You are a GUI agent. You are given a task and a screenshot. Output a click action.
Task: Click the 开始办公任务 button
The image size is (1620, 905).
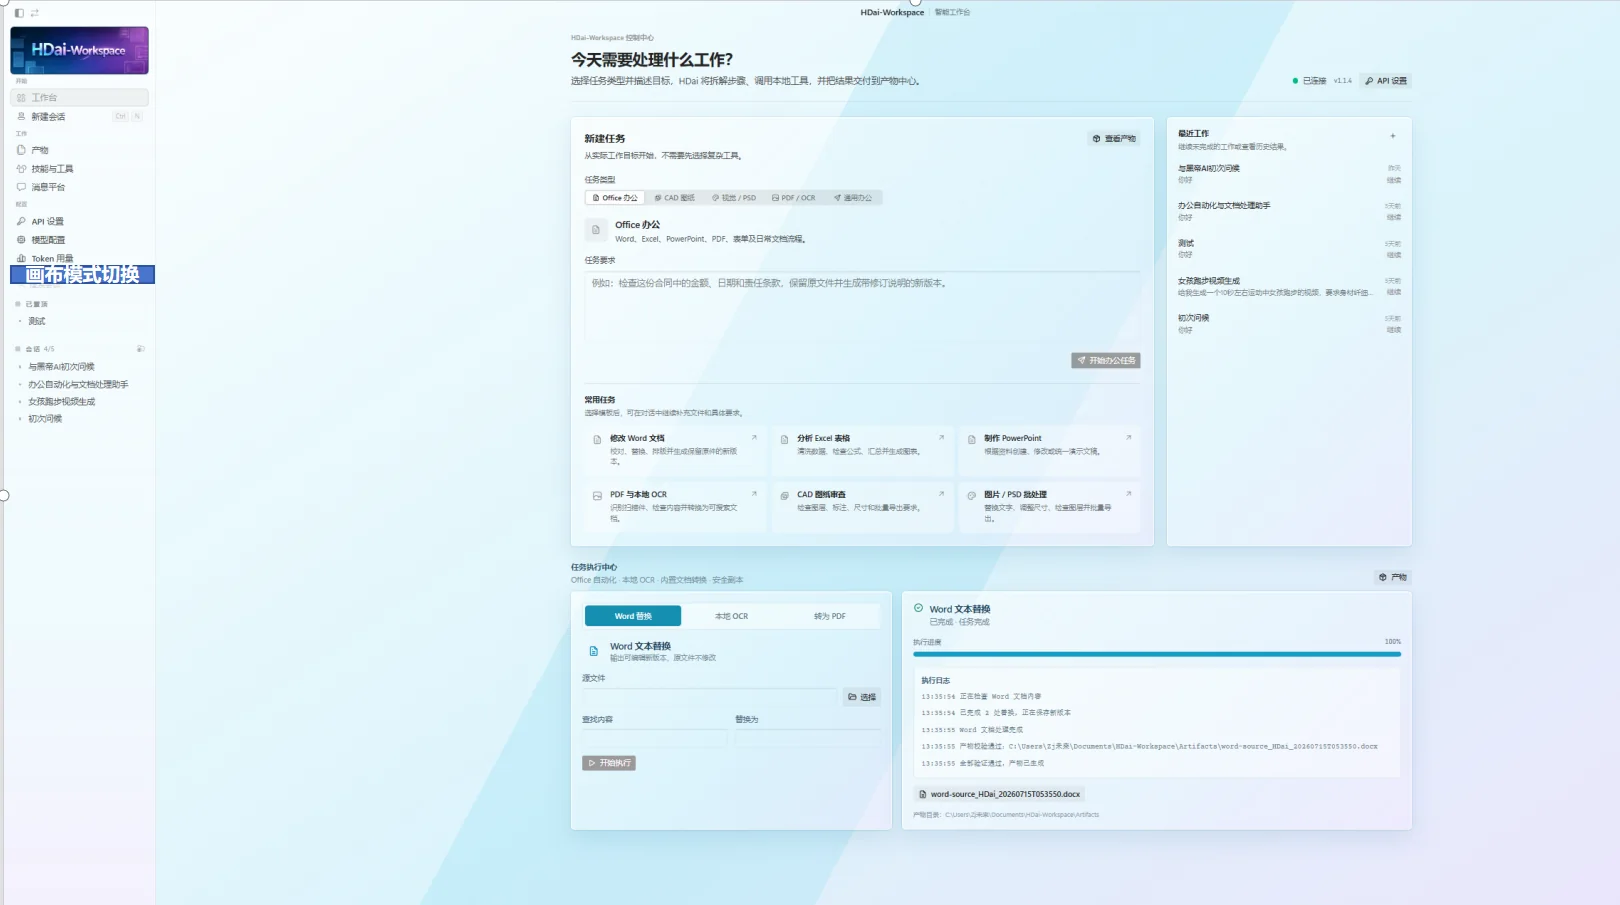click(1106, 361)
